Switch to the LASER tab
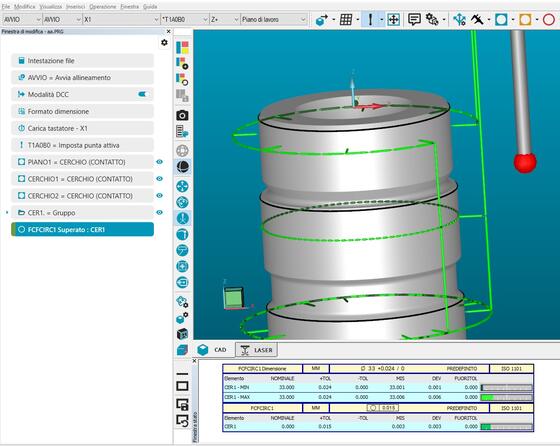The height and width of the screenshot is (446, 560). [256, 350]
